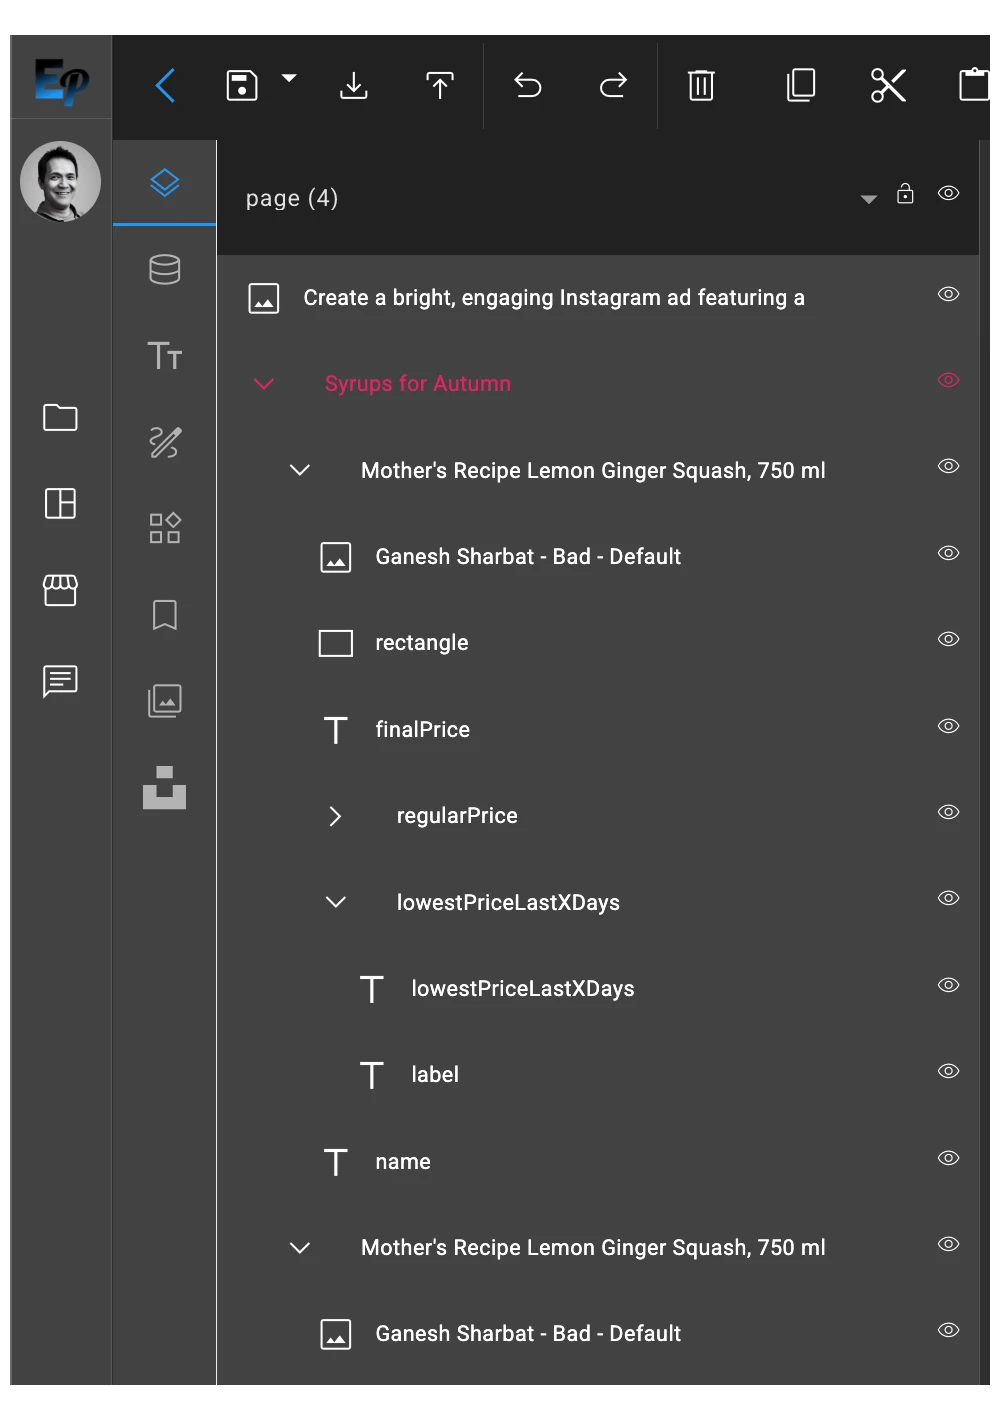Hide the first Ganesh Sharbat image layer
This screenshot has width=1000, height=1420.
click(x=949, y=553)
